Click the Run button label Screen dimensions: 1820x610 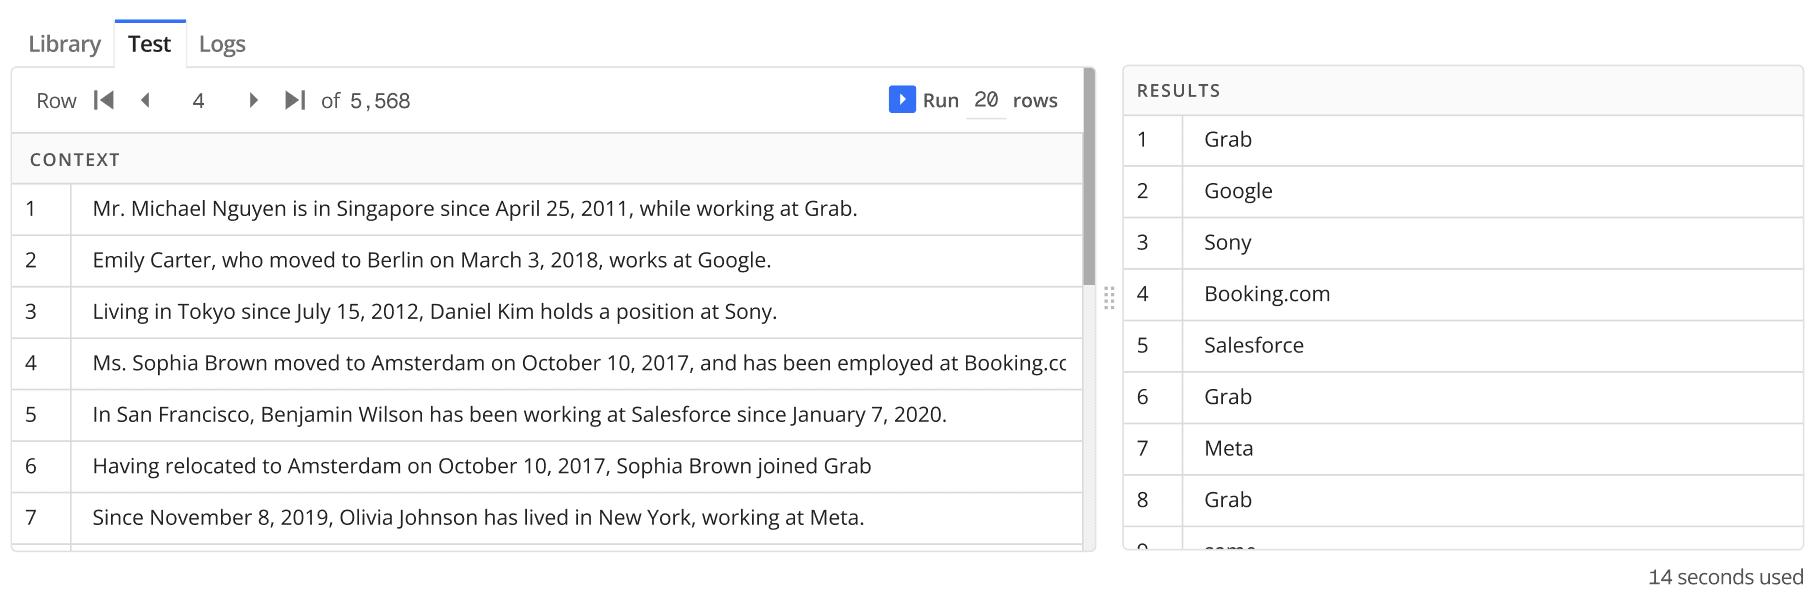click(x=941, y=100)
